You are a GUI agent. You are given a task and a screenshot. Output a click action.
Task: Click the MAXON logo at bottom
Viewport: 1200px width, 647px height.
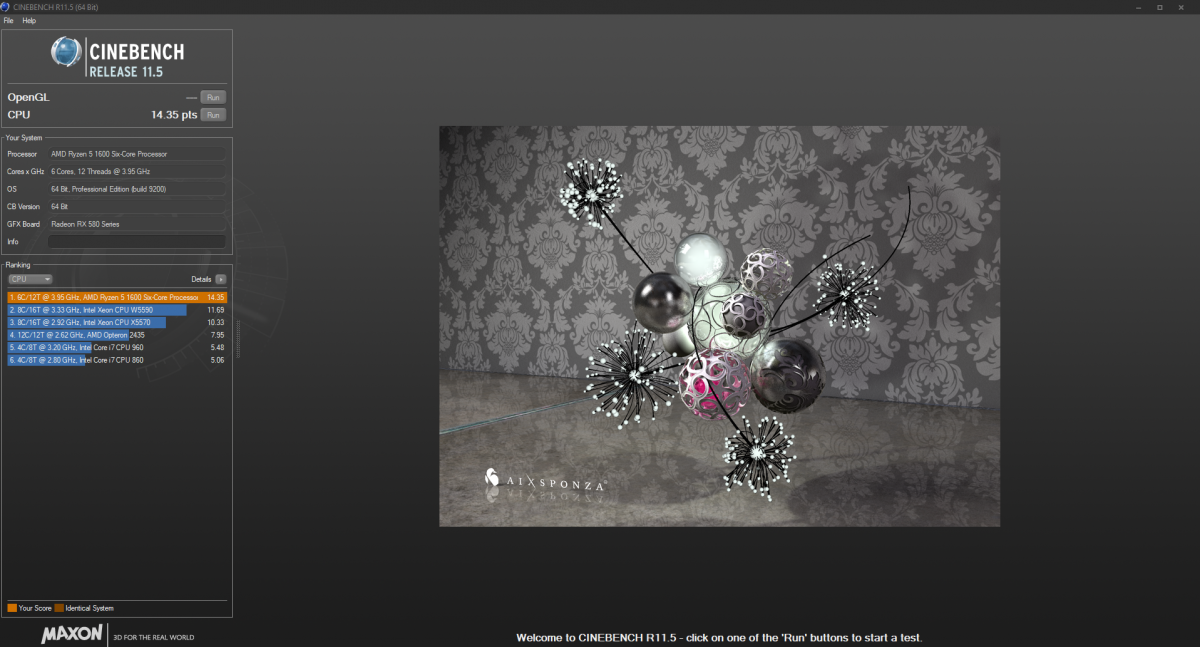(70, 635)
